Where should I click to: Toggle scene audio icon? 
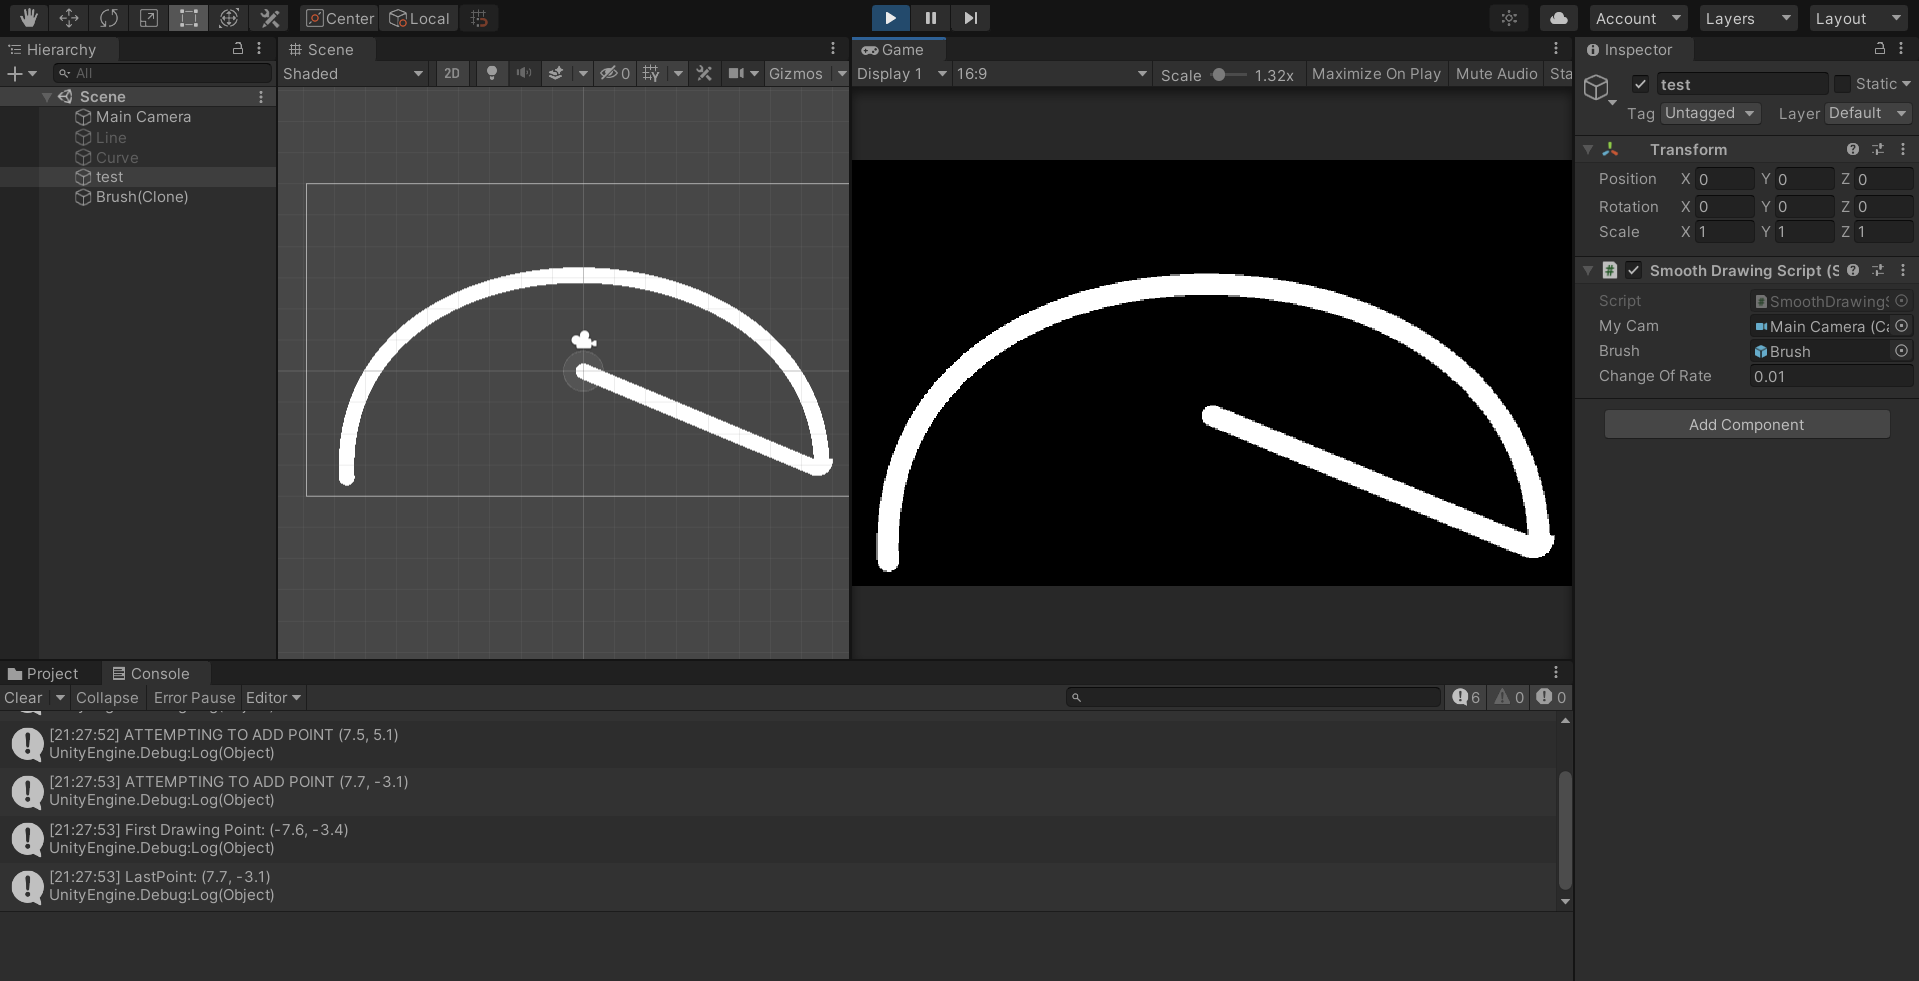(x=523, y=73)
